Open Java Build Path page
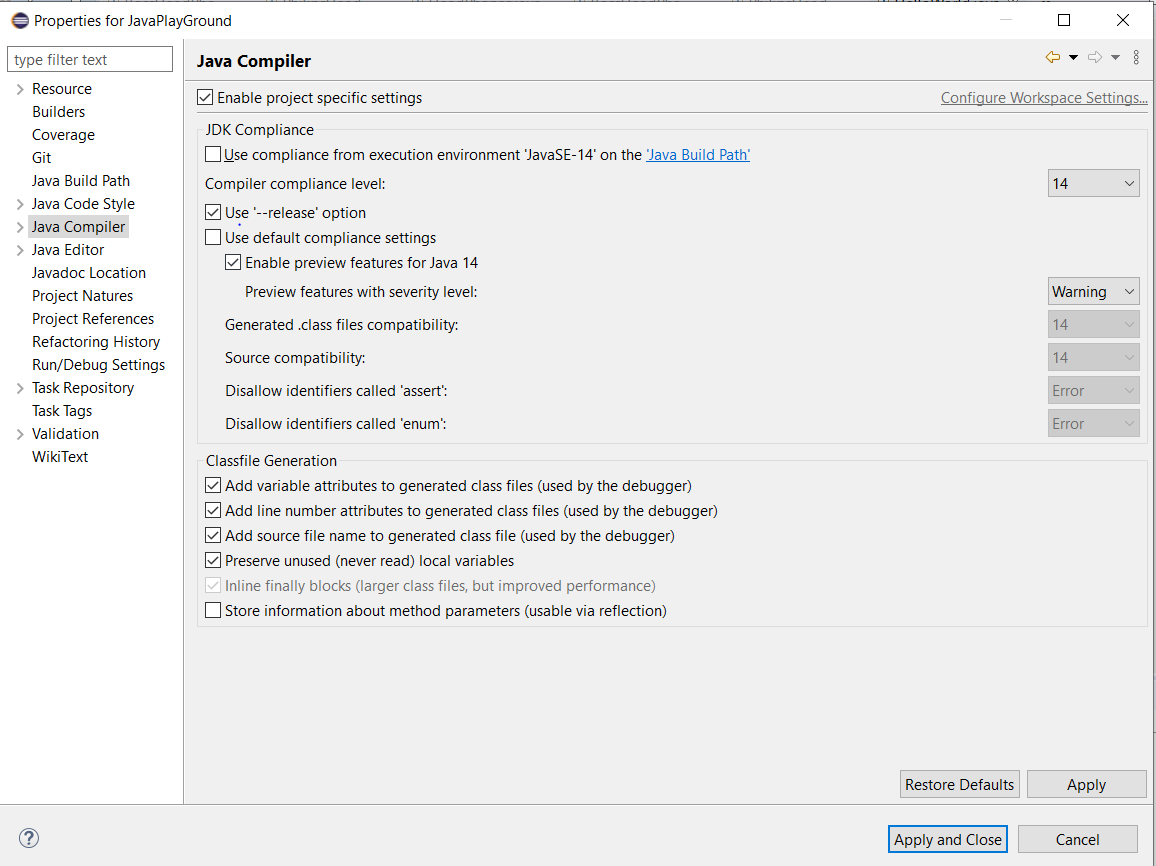1156x866 pixels. pos(80,181)
